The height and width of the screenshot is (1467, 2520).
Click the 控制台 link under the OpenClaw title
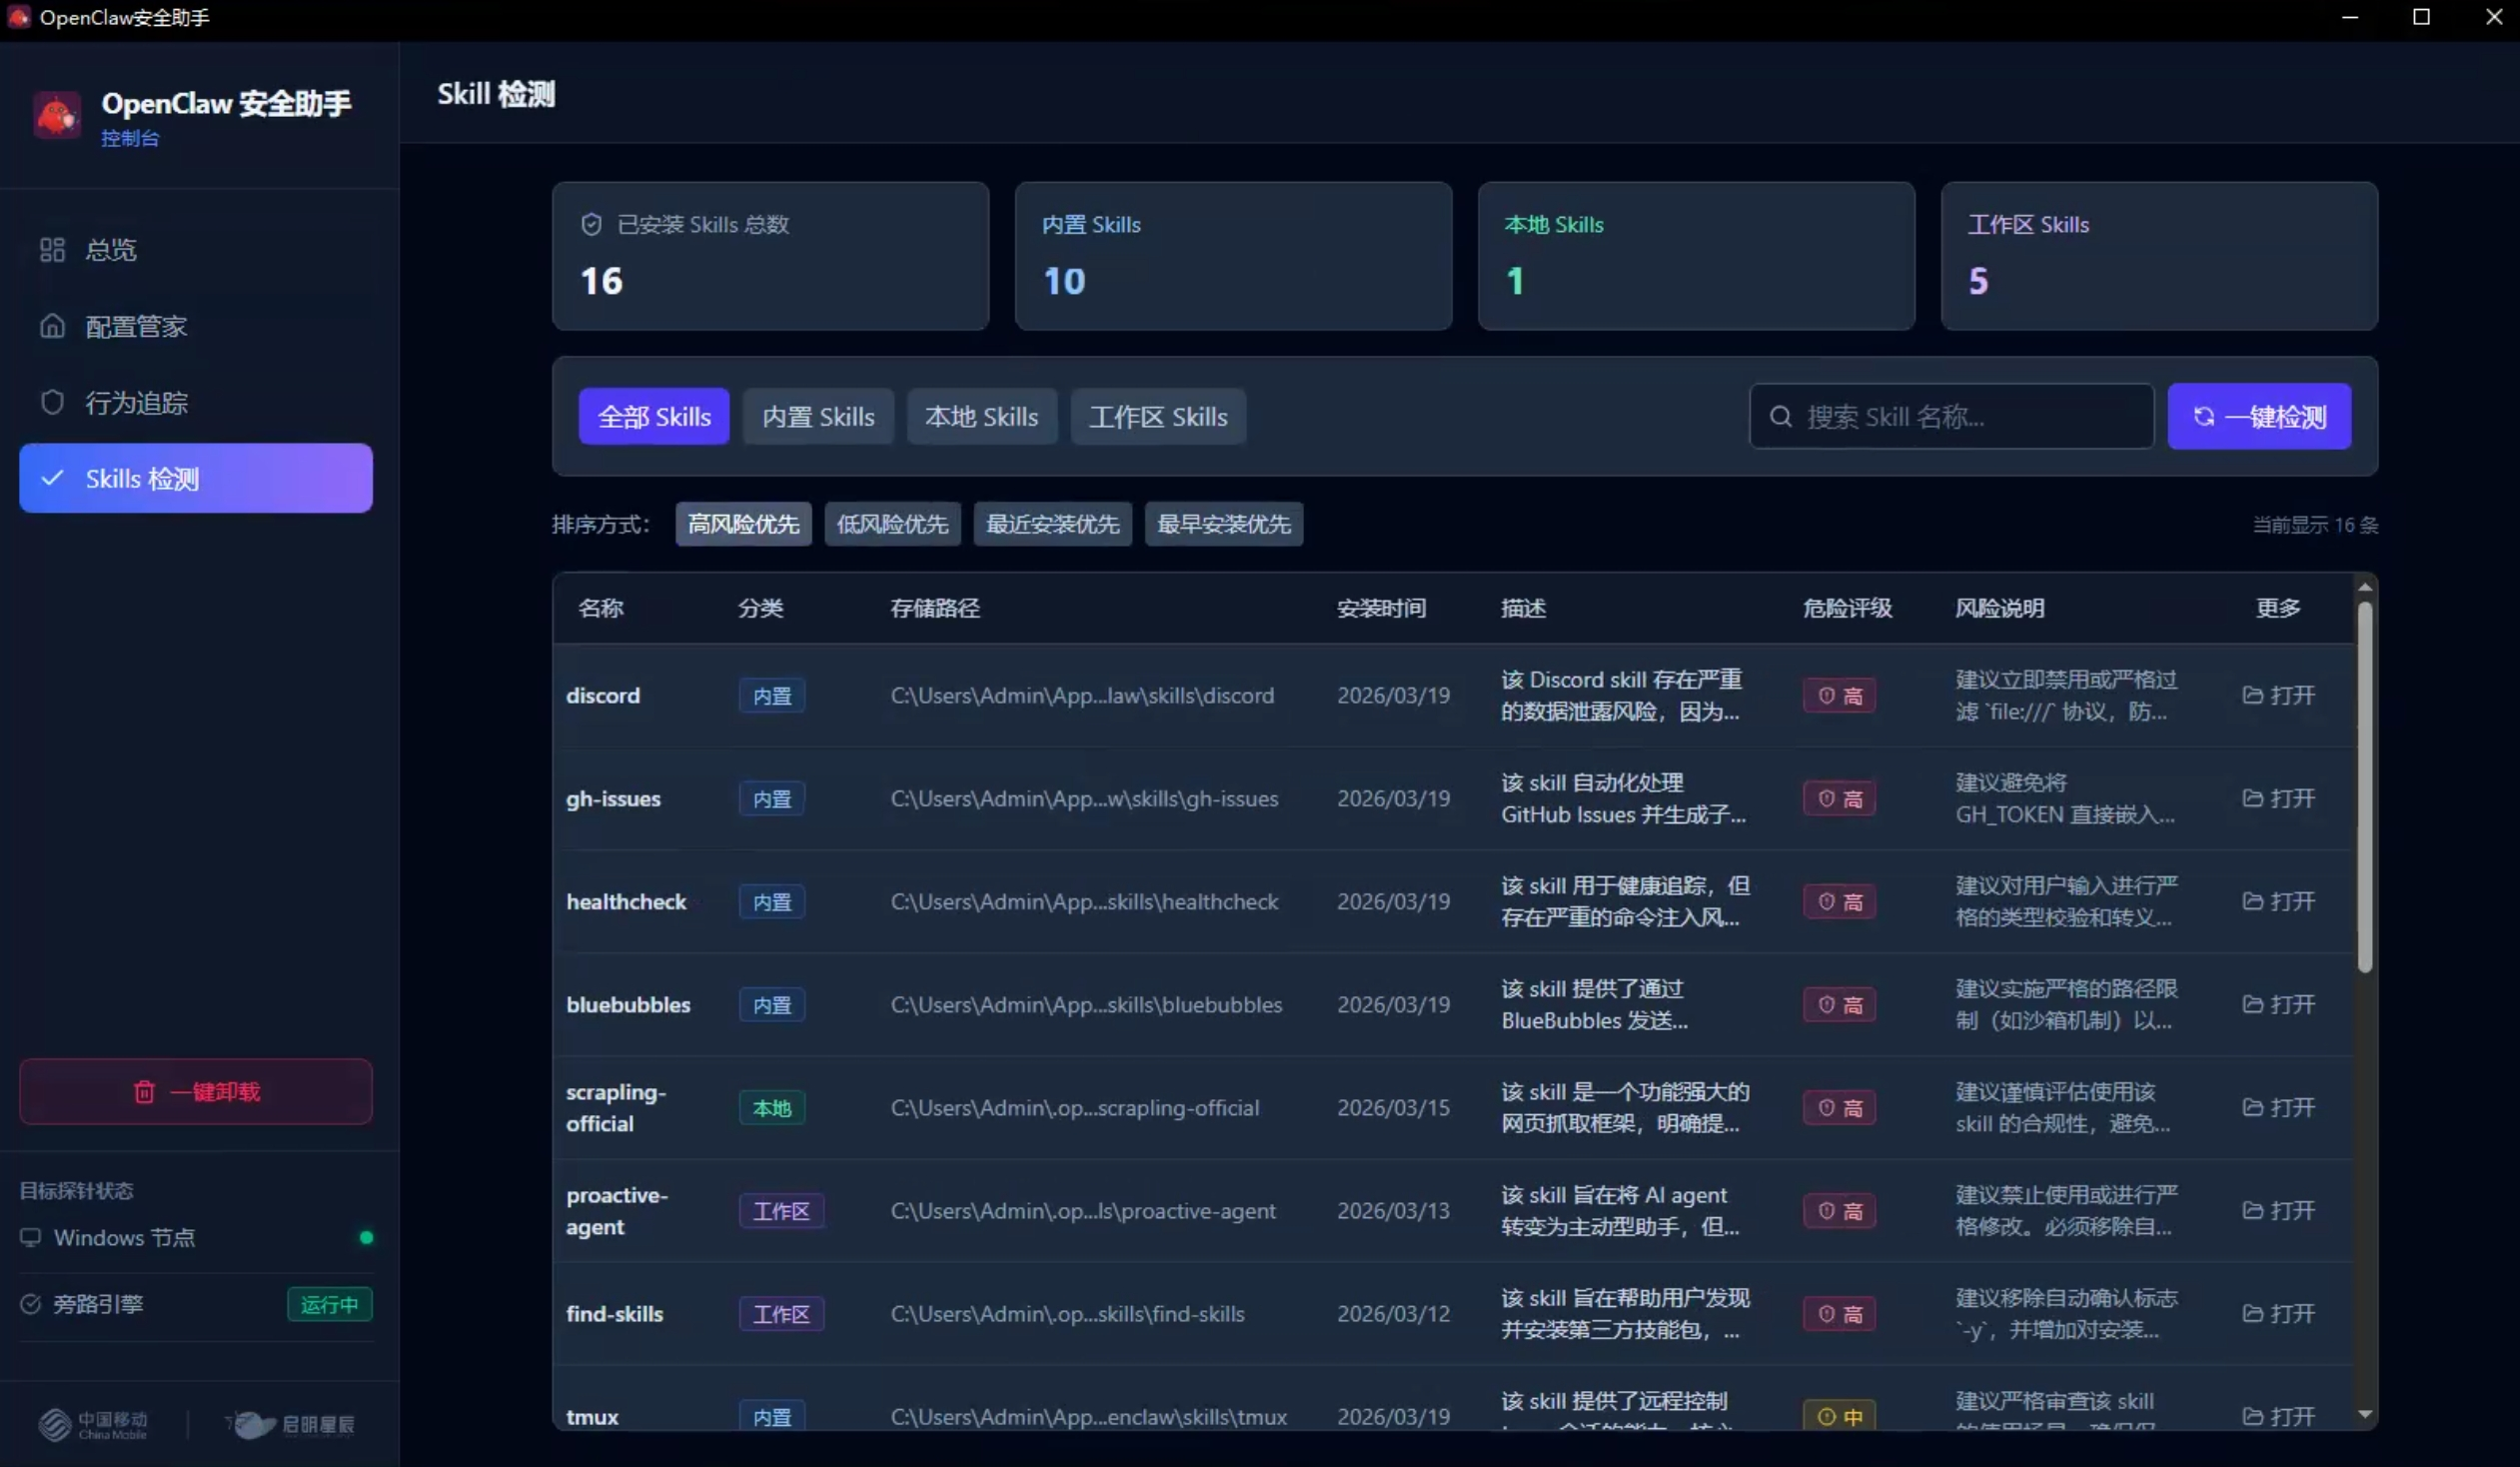click(129, 139)
